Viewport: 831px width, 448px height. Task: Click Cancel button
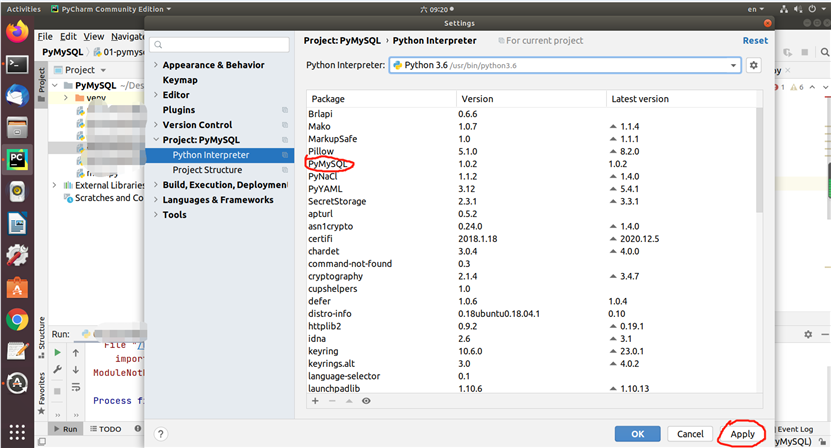(690, 434)
